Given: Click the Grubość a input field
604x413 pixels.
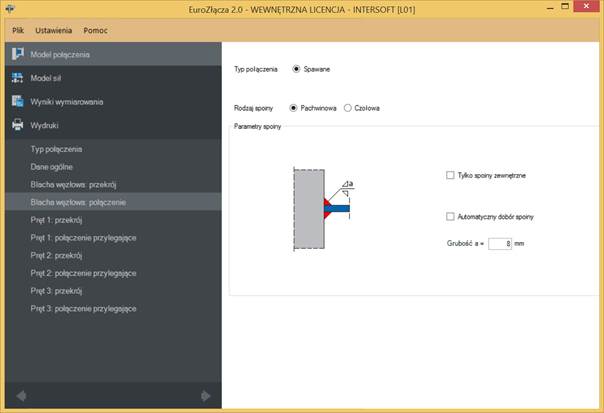Looking at the screenshot, I should [500, 243].
